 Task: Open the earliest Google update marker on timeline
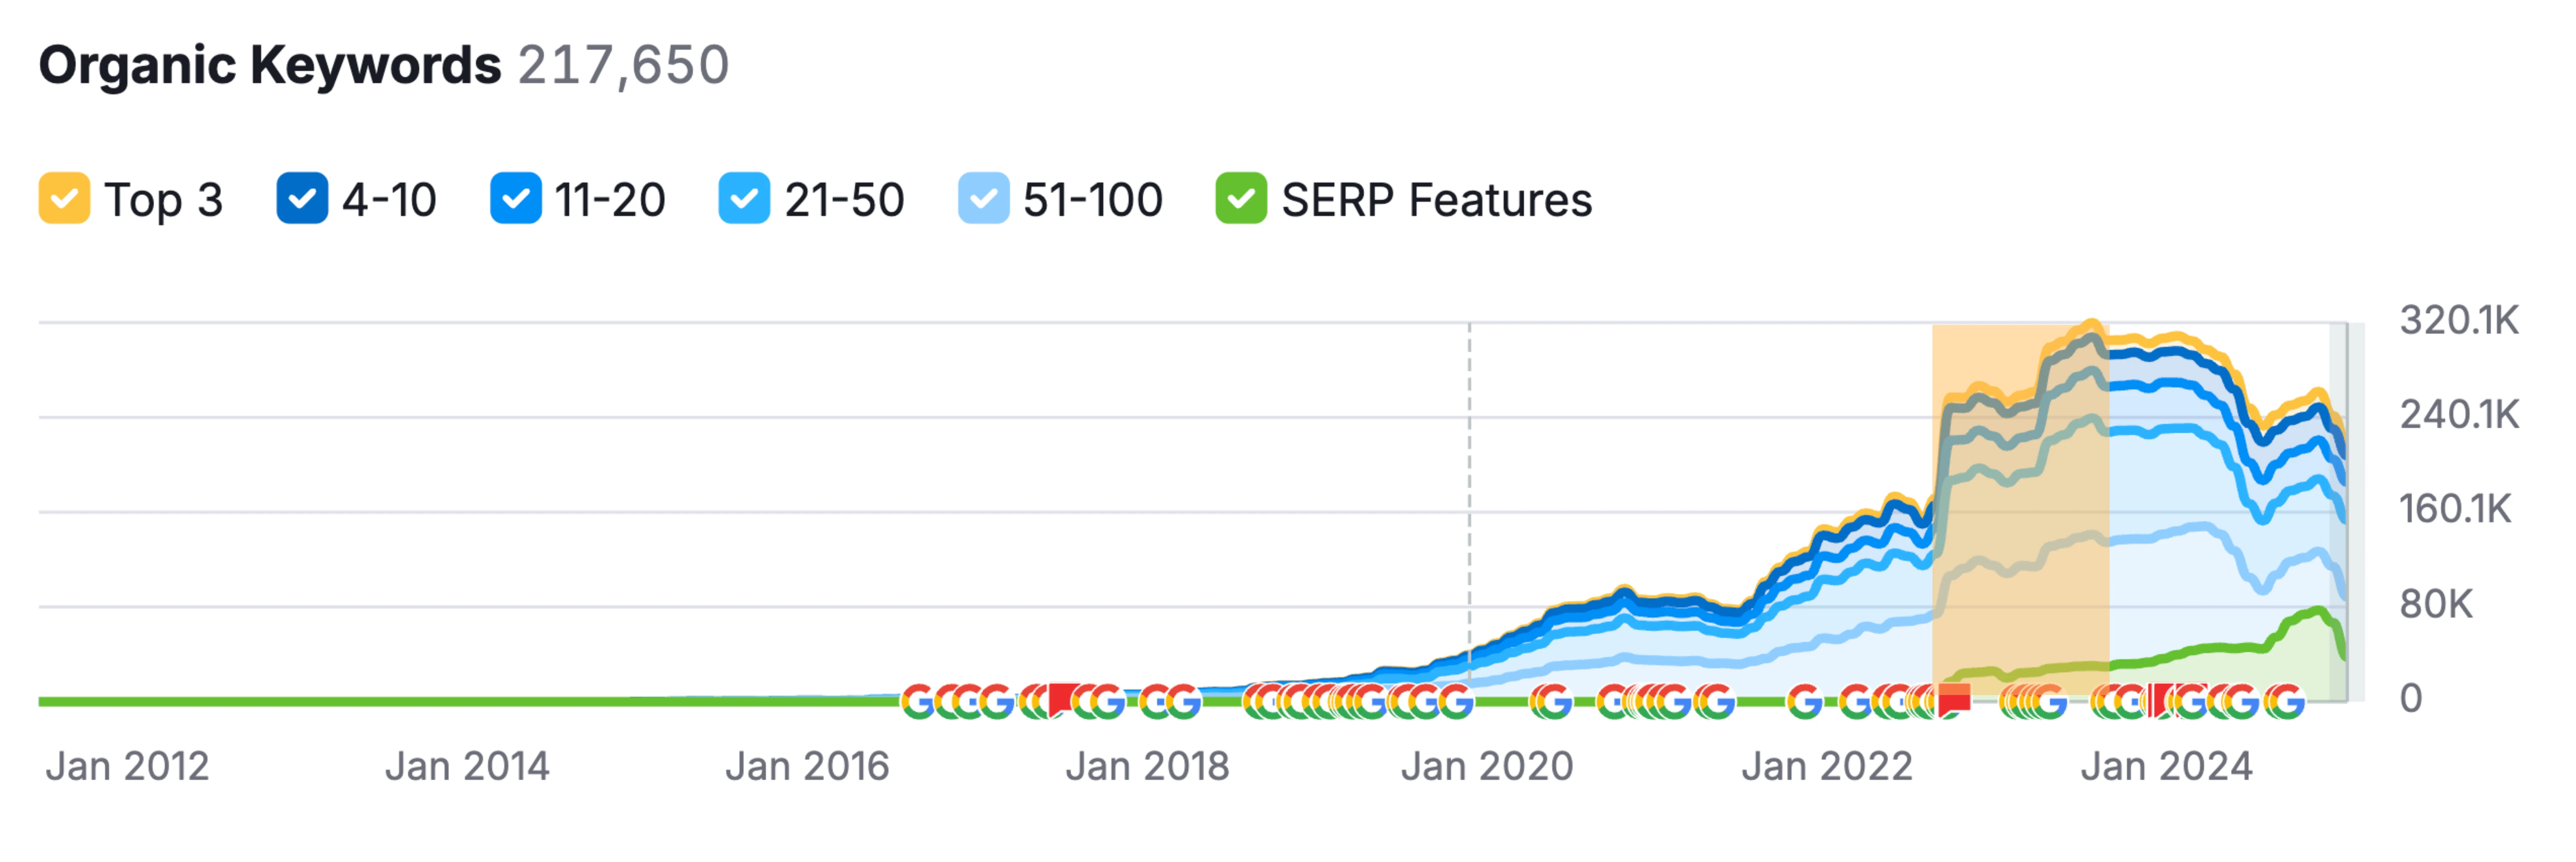[x=918, y=702]
